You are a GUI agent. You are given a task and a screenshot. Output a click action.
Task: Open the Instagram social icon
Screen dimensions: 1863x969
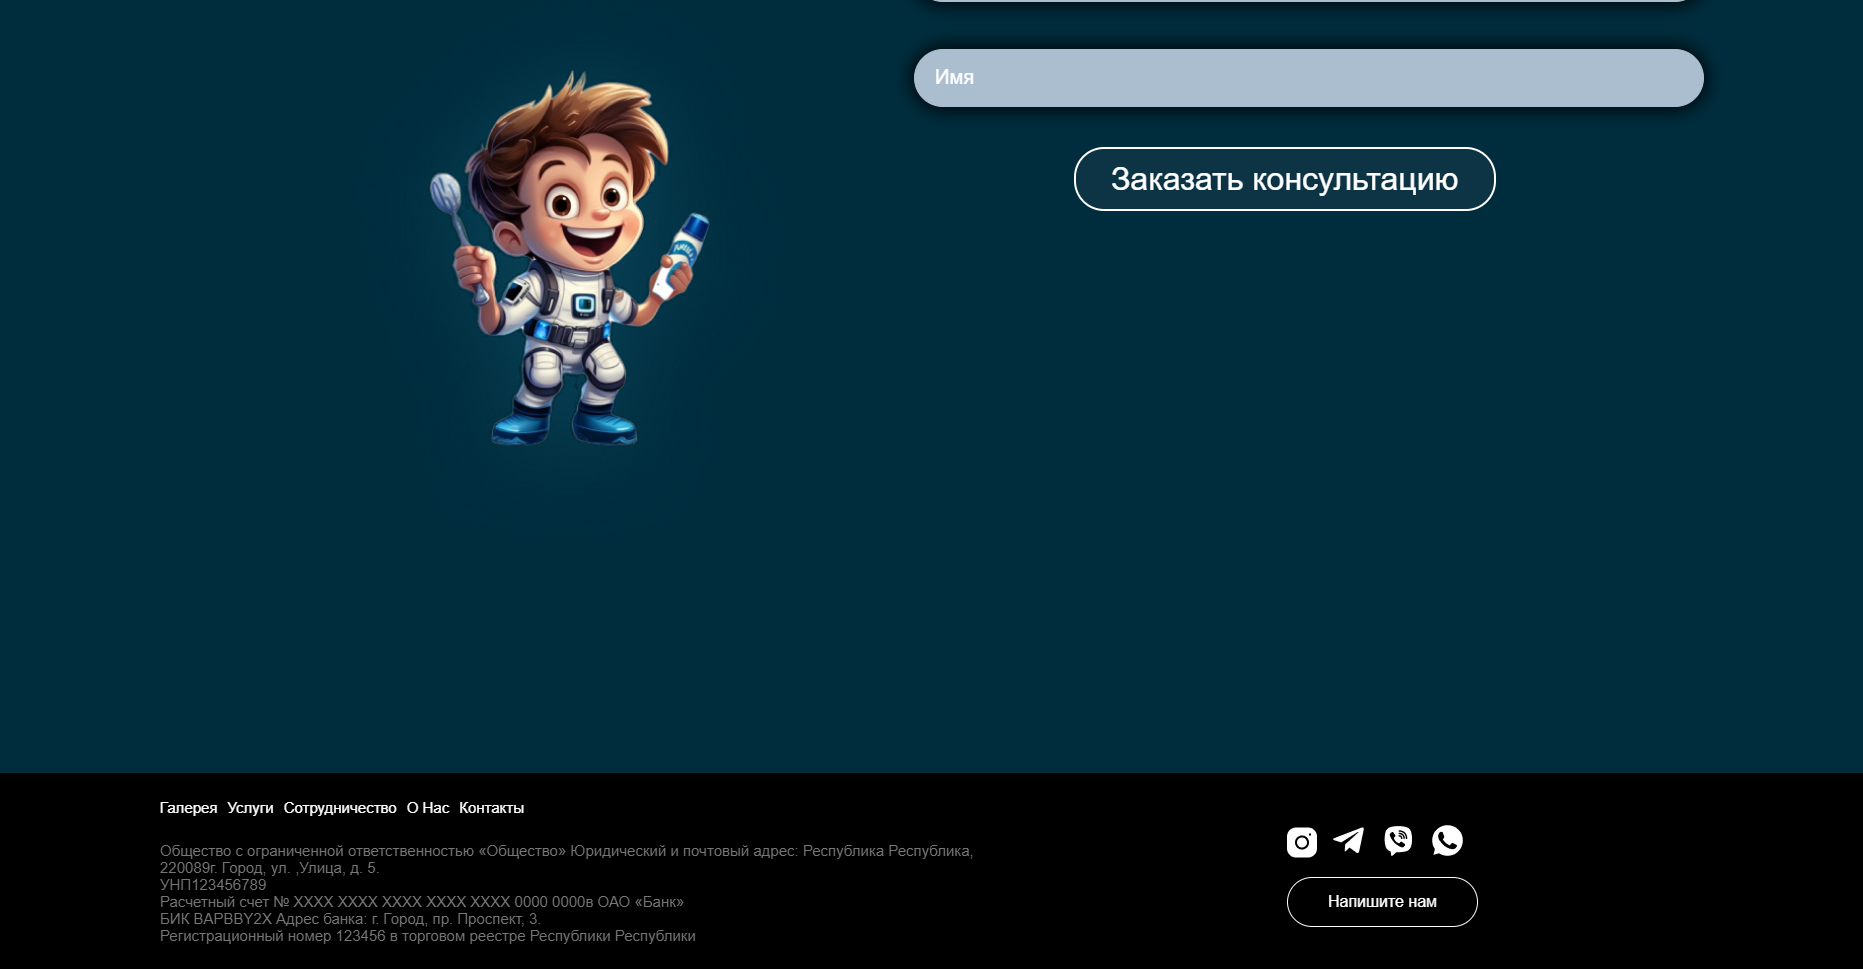(1301, 842)
